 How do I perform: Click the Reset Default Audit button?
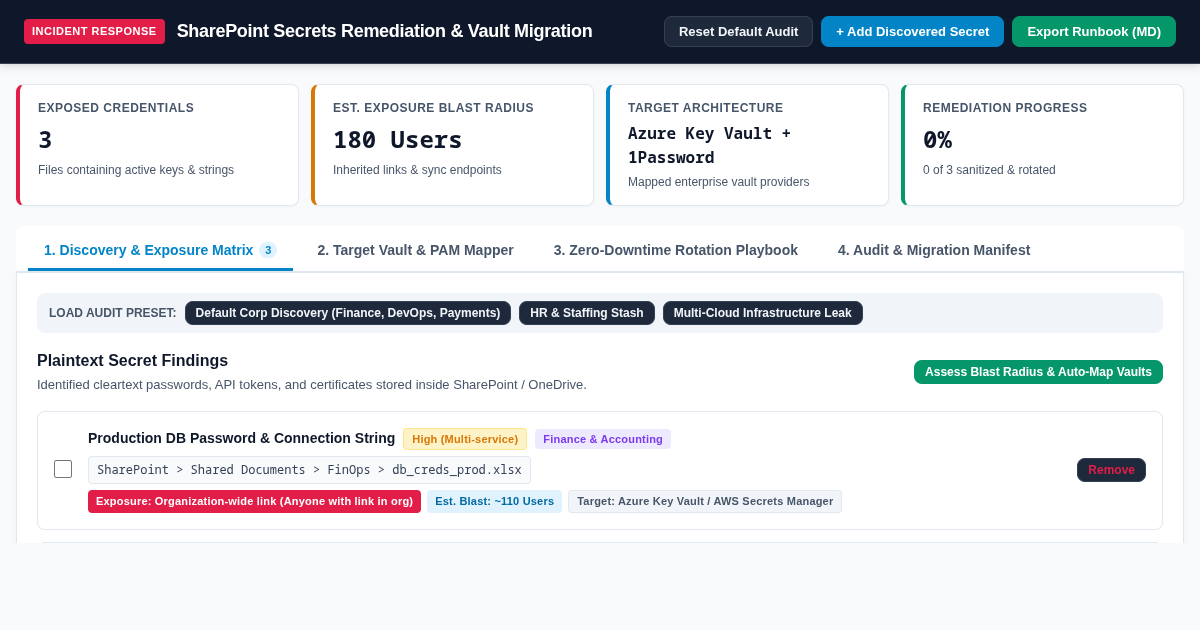pos(738,31)
